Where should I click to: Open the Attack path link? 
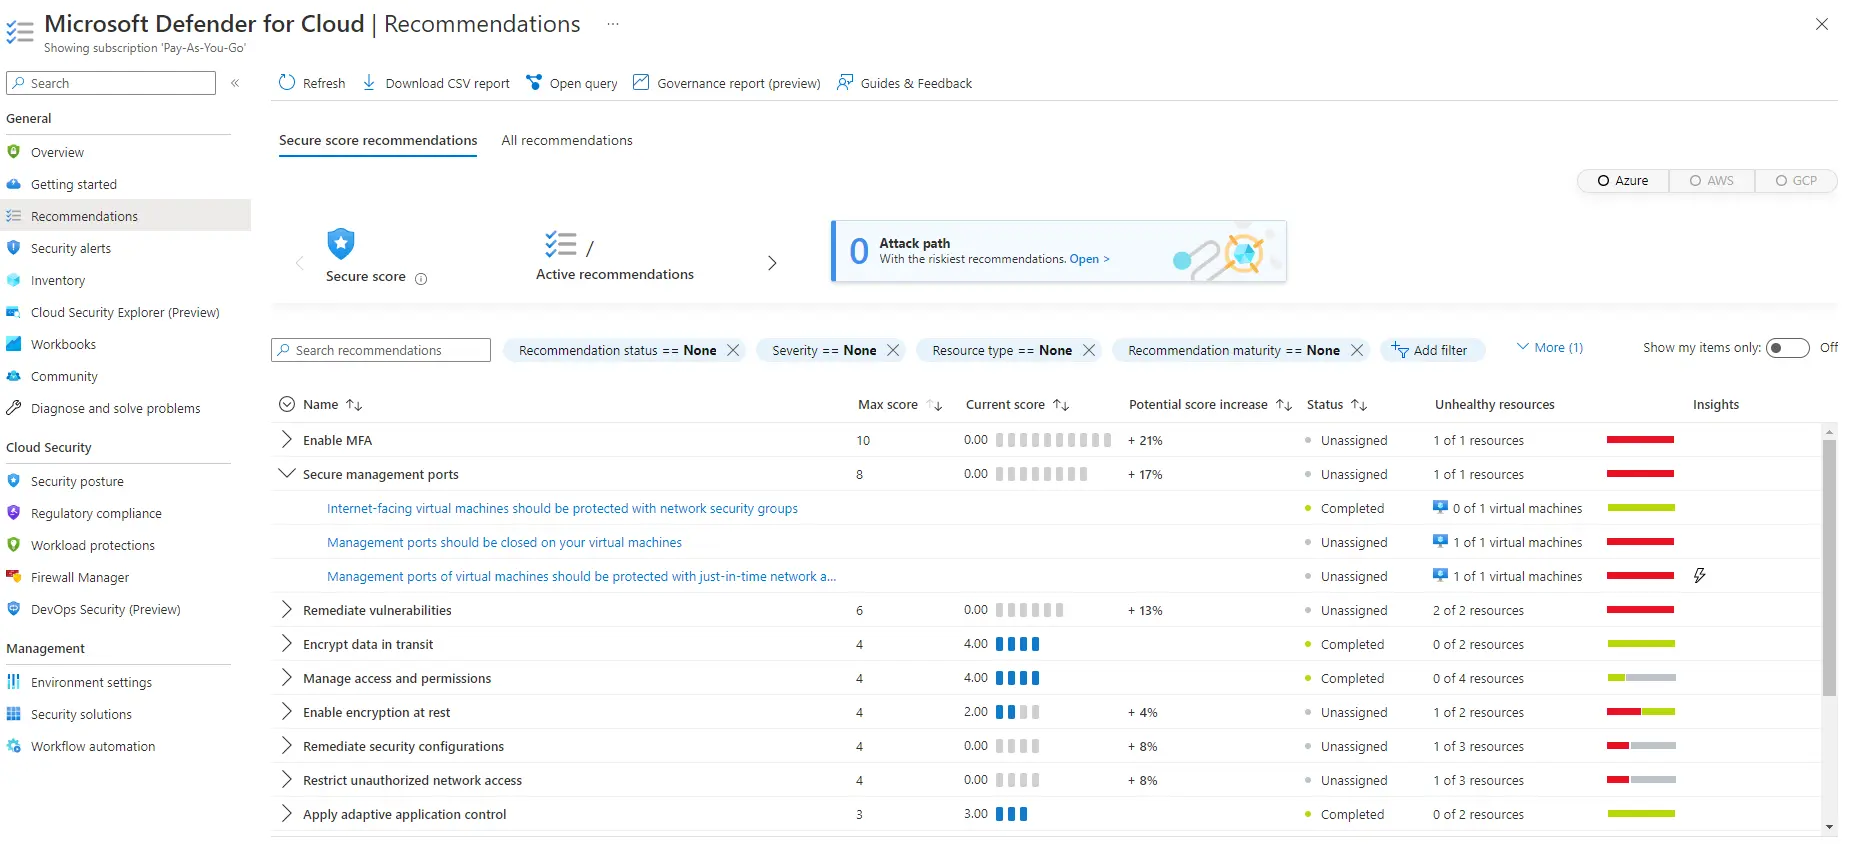[x=1090, y=259]
